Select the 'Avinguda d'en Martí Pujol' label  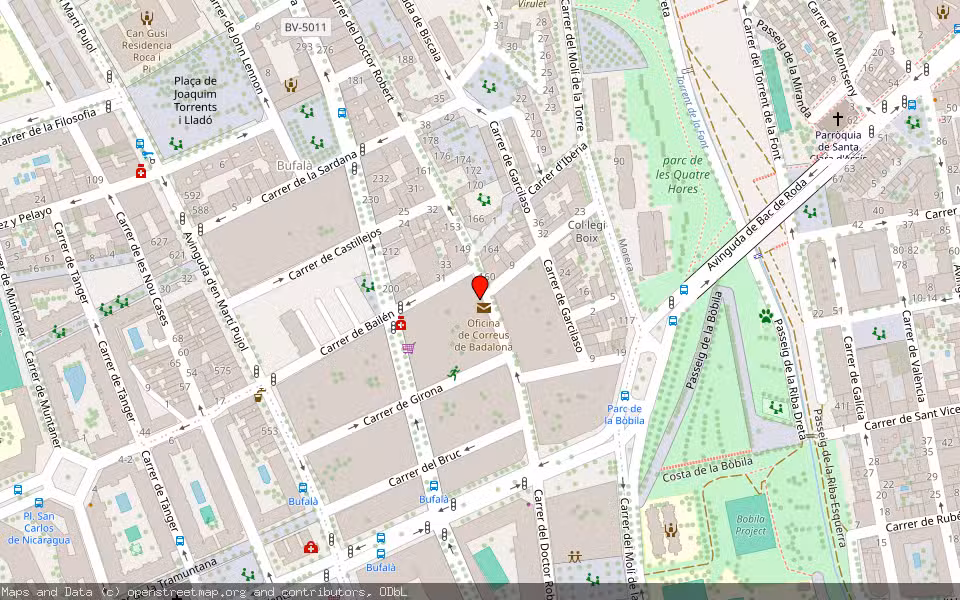point(216,291)
